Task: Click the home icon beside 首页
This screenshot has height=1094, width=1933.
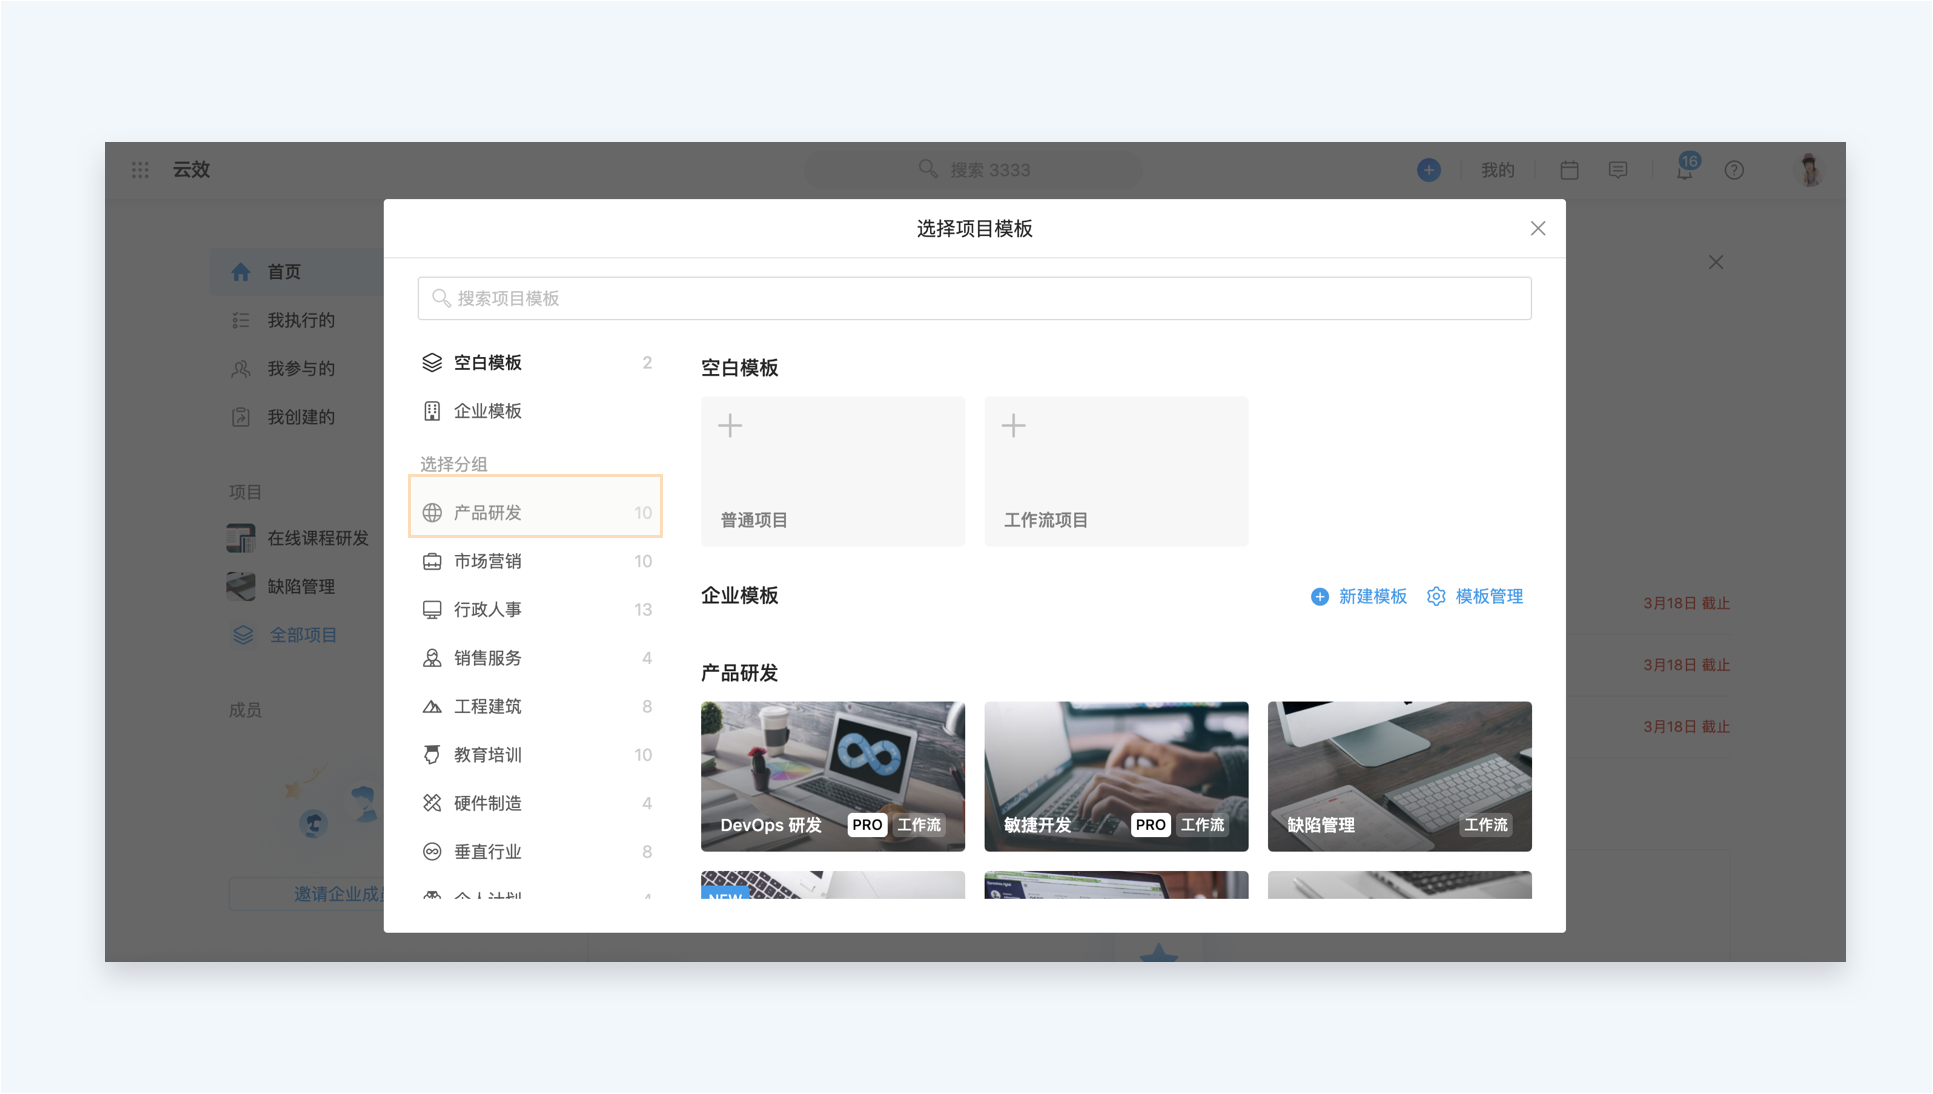Action: coord(241,272)
